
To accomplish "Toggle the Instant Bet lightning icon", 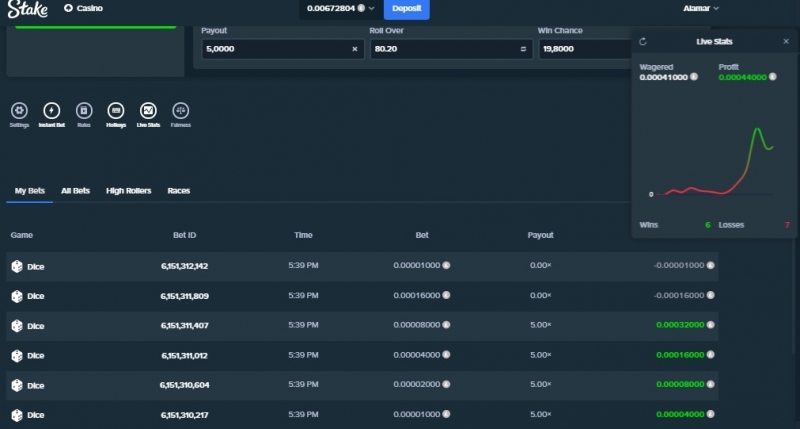I will click(52, 111).
